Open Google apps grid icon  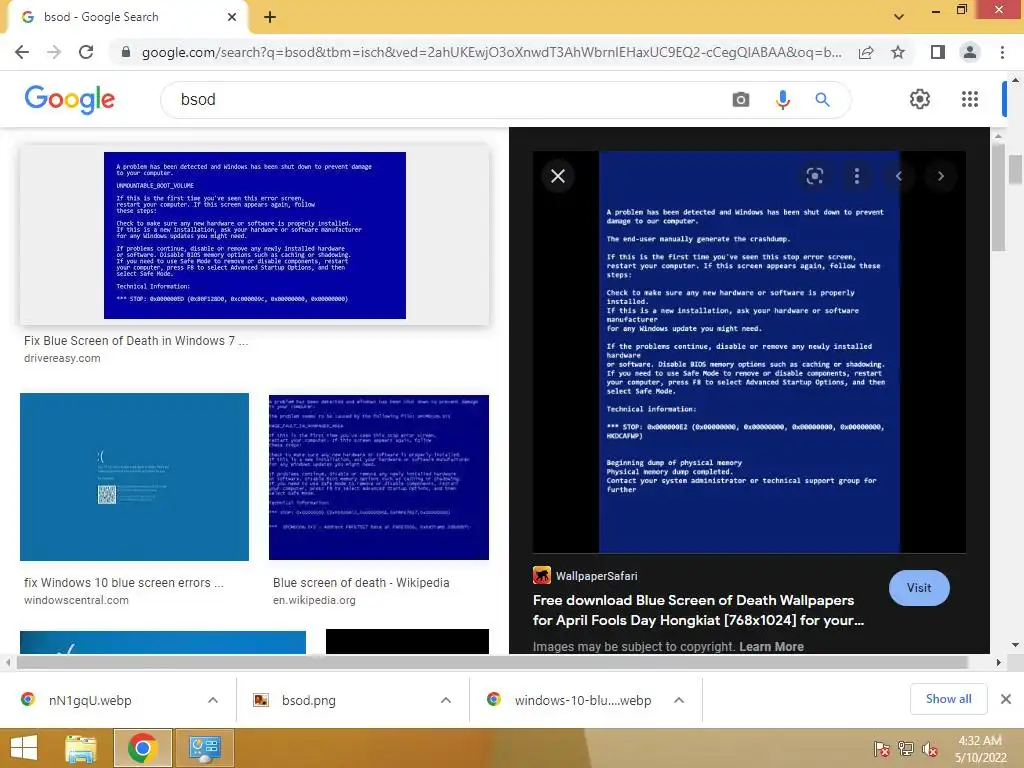[970, 99]
